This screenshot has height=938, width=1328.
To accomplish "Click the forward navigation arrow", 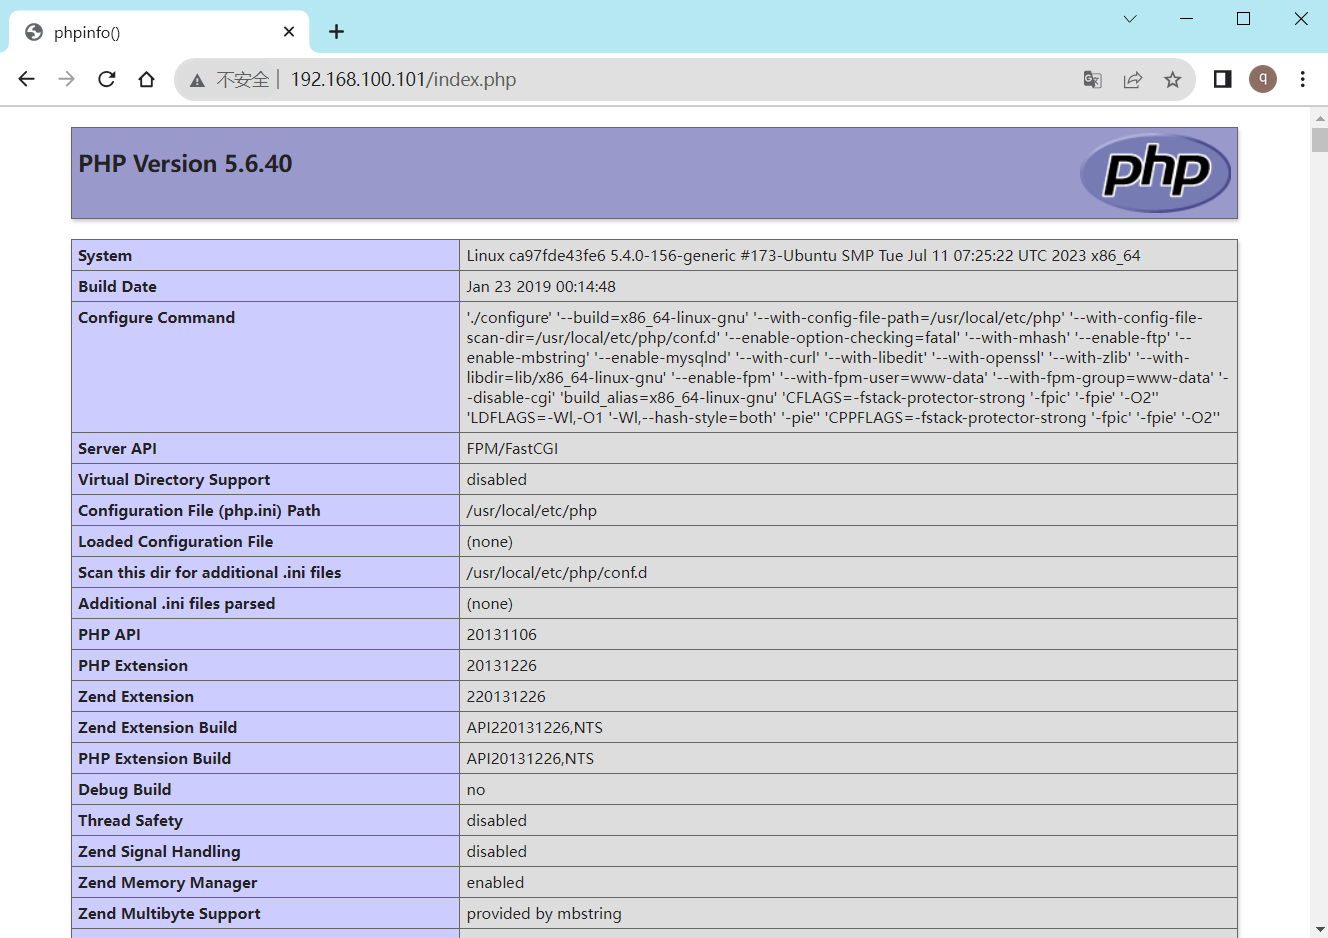I will (x=67, y=79).
